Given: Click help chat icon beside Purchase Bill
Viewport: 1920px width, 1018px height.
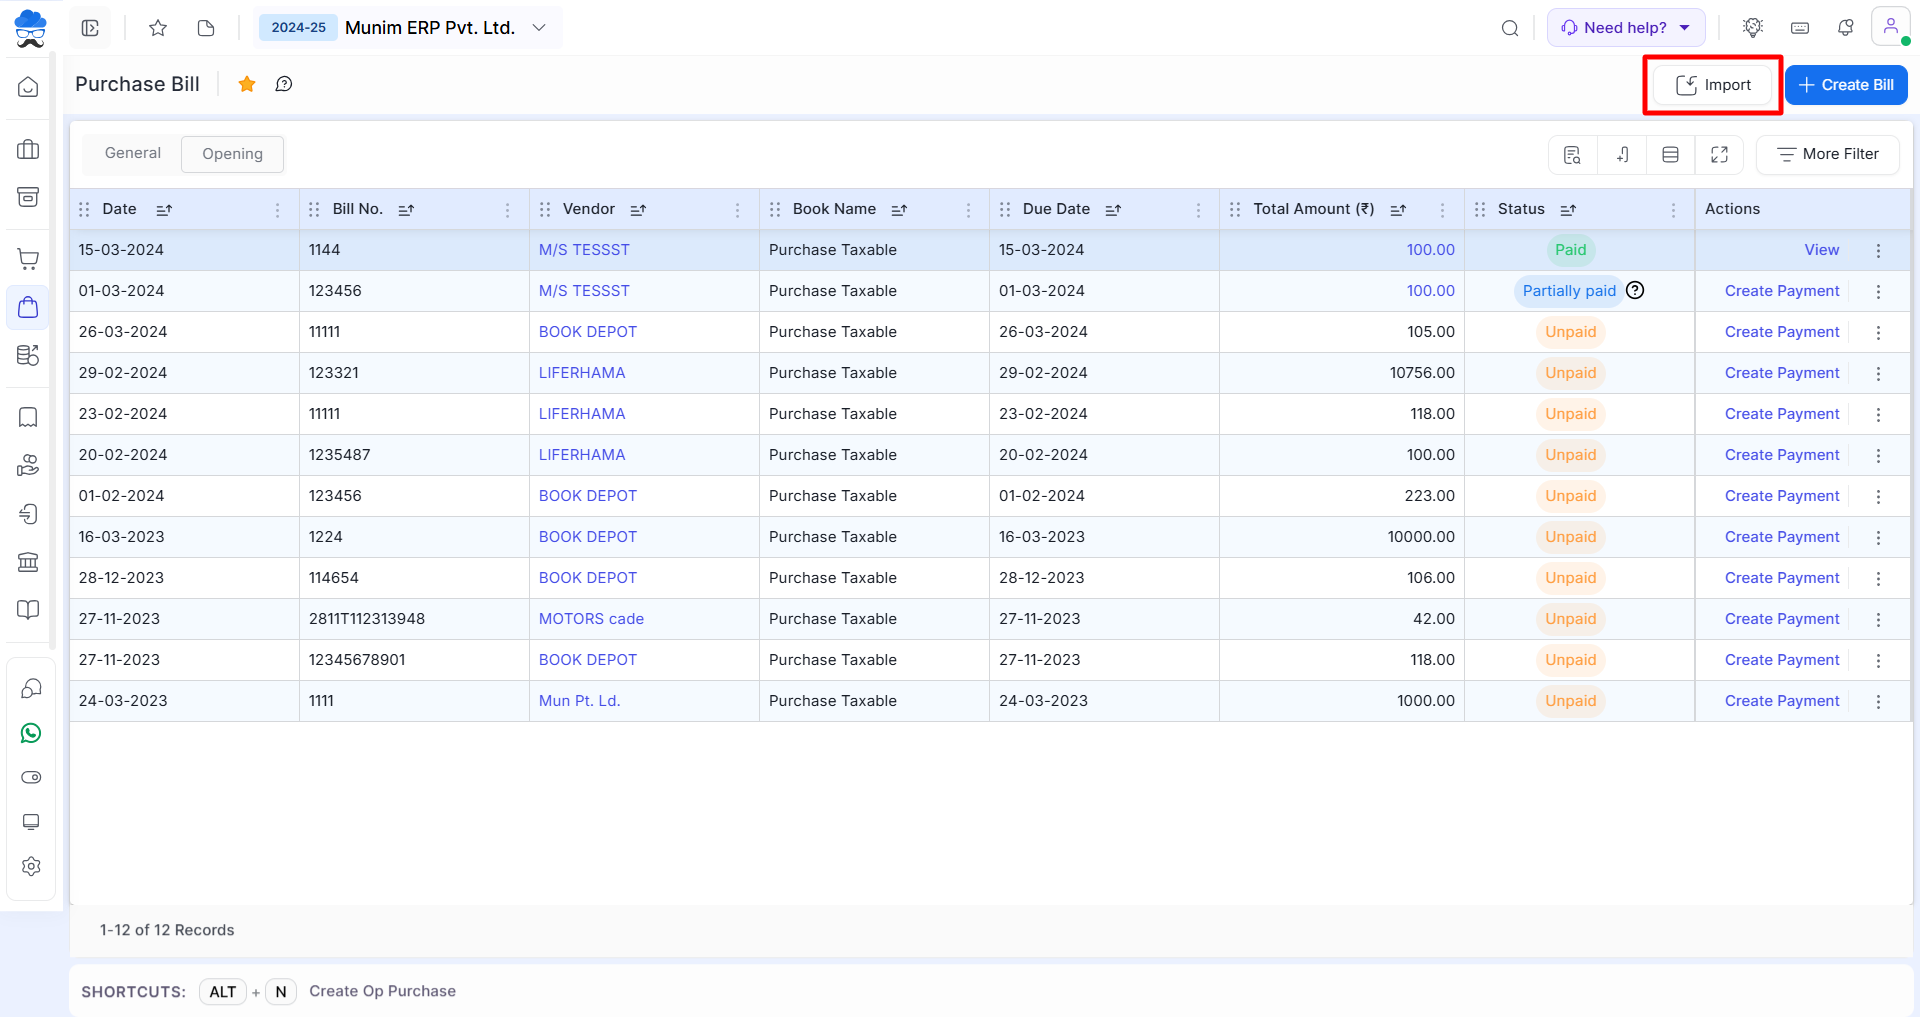Looking at the screenshot, I should point(284,84).
